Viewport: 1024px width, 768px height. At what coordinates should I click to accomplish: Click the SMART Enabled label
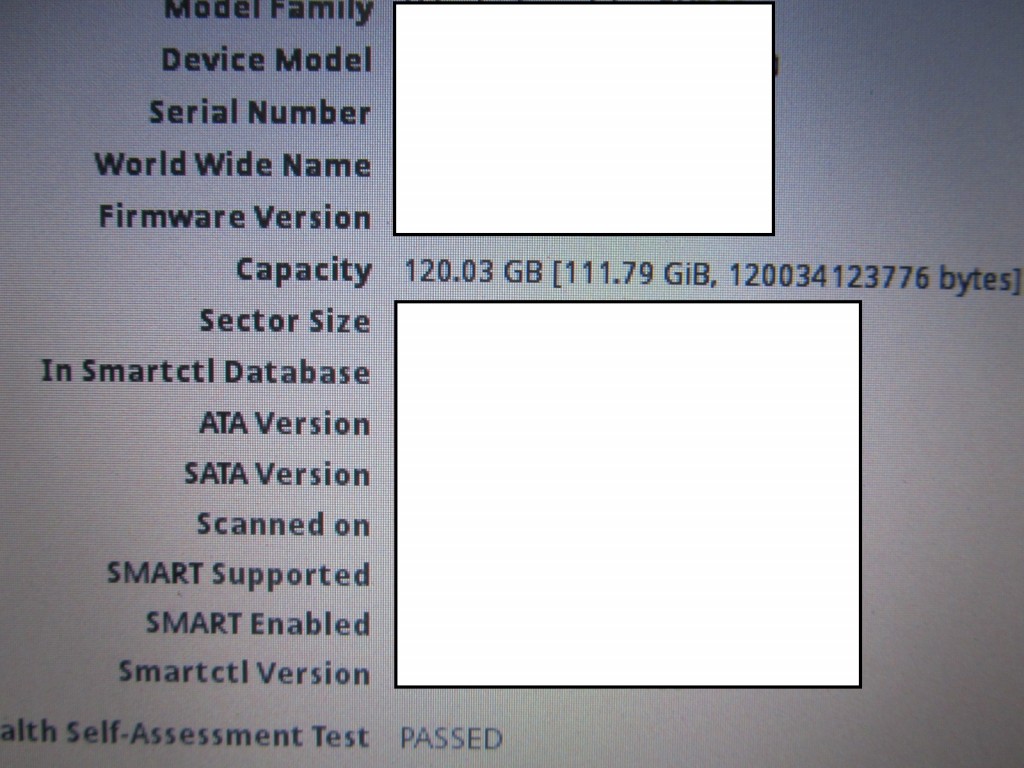pyautogui.click(x=258, y=624)
